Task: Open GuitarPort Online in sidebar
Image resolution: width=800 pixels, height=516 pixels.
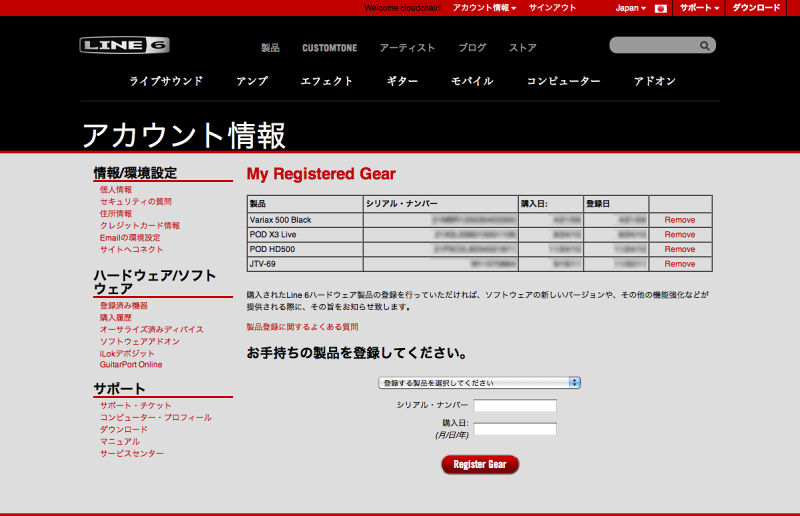Action: coord(131,364)
